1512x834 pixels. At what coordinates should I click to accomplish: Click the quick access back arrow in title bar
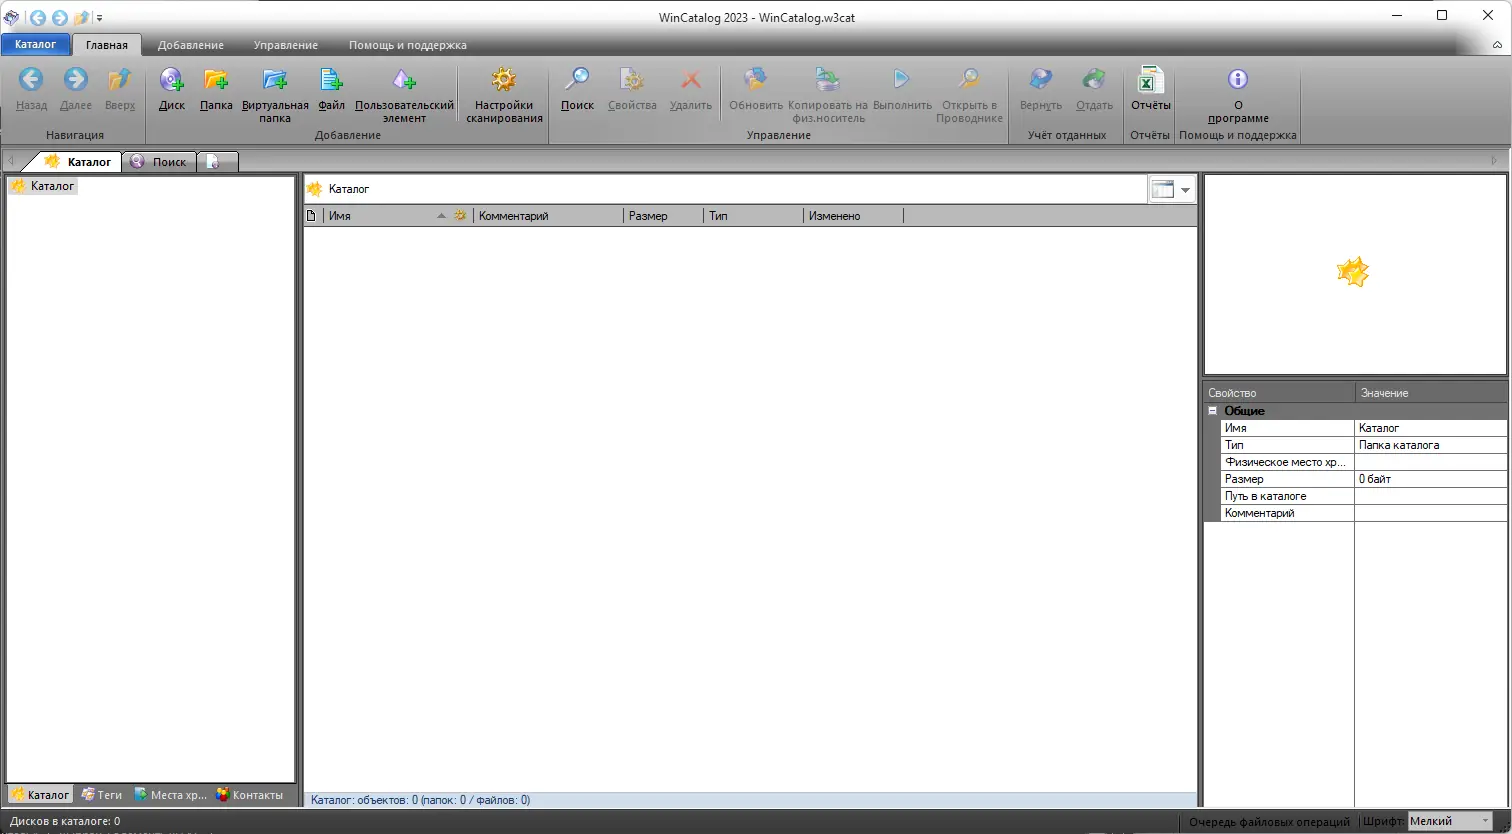tap(37, 17)
